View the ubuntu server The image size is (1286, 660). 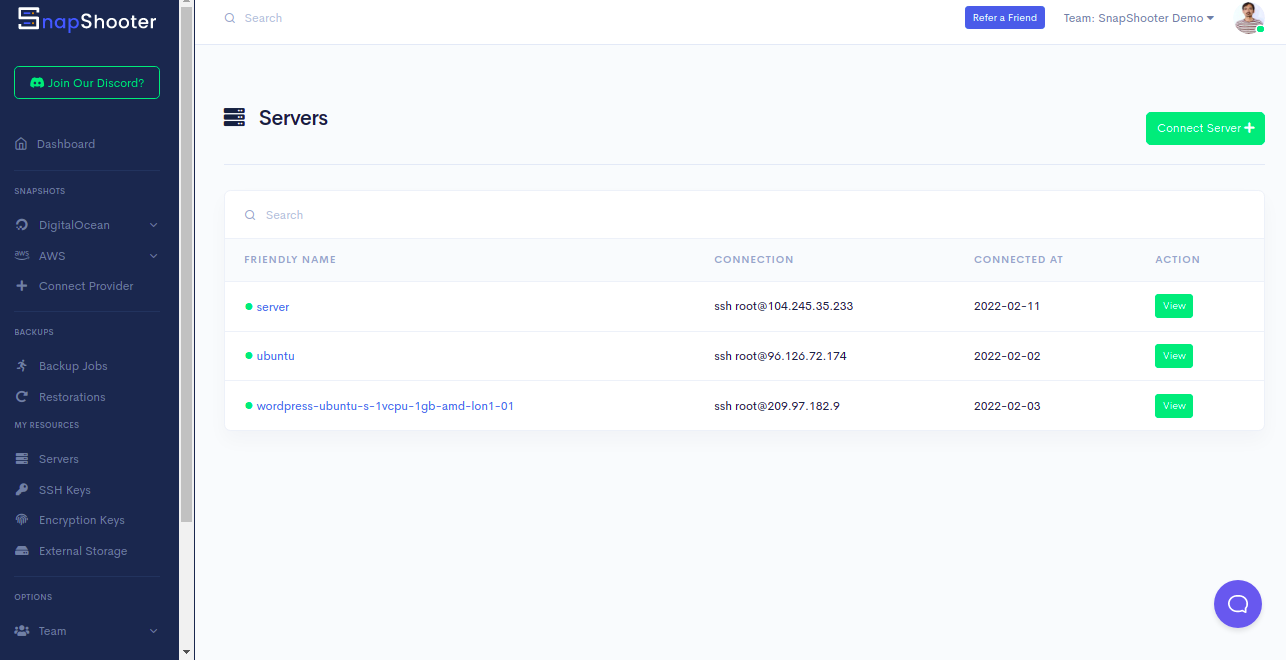pyautogui.click(x=1174, y=356)
